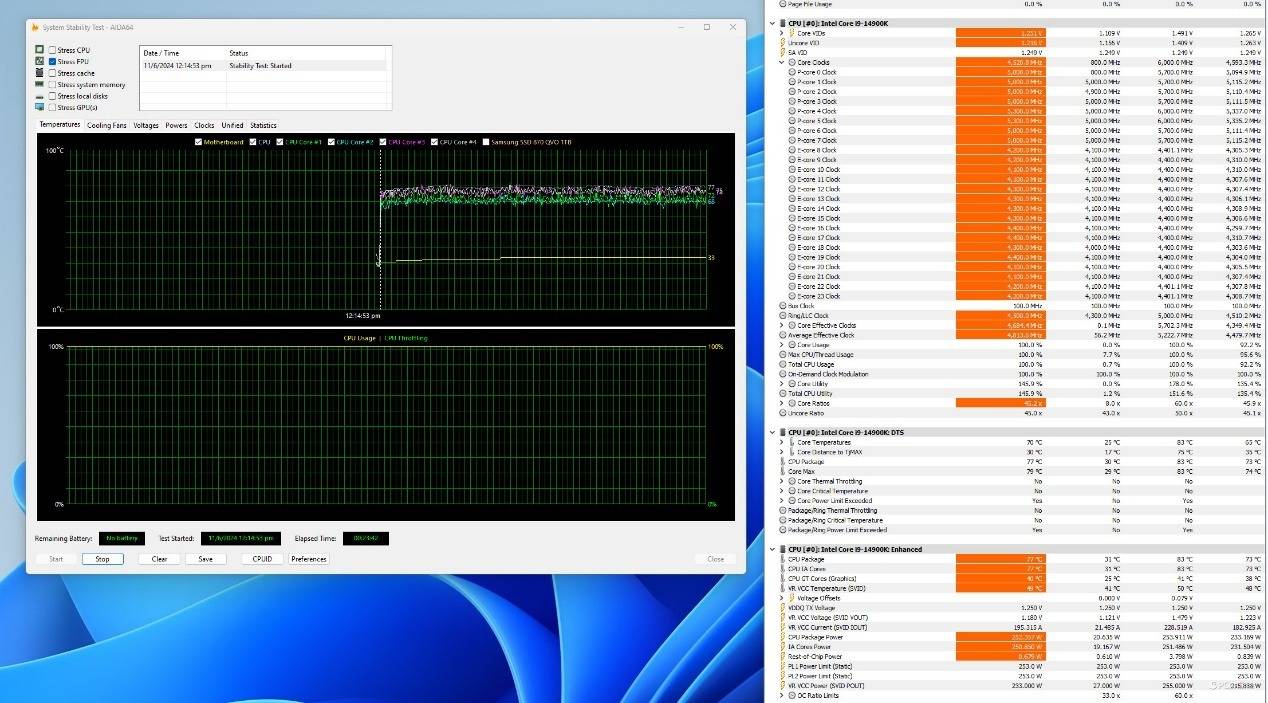Enable the Stress system memory checkbox

click(x=52, y=85)
